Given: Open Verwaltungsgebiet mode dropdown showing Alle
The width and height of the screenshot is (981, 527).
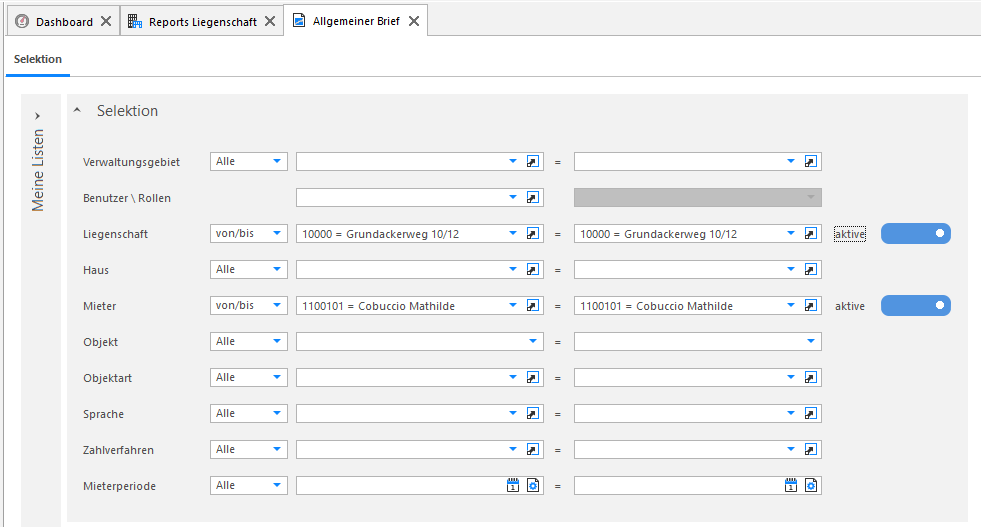Looking at the screenshot, I should [248, 161].
